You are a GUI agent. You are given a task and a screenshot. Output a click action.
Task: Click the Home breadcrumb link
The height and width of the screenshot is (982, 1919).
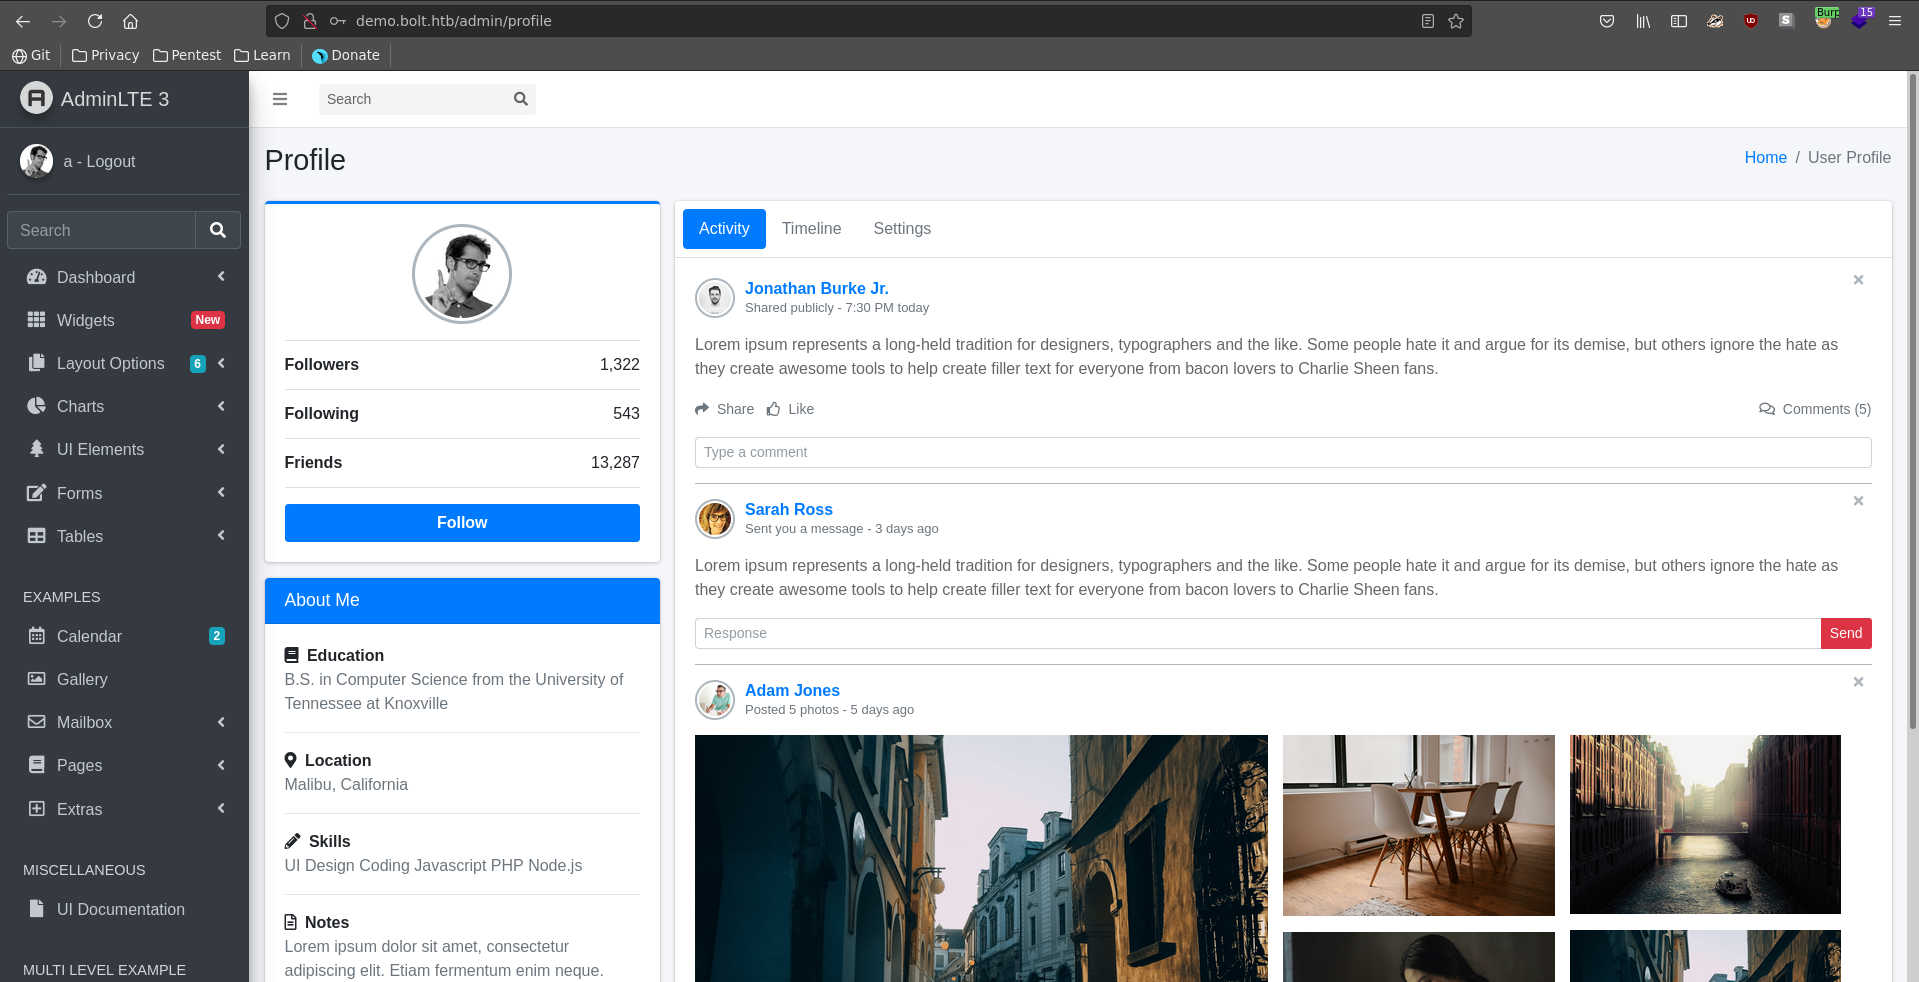(1765, 158)
